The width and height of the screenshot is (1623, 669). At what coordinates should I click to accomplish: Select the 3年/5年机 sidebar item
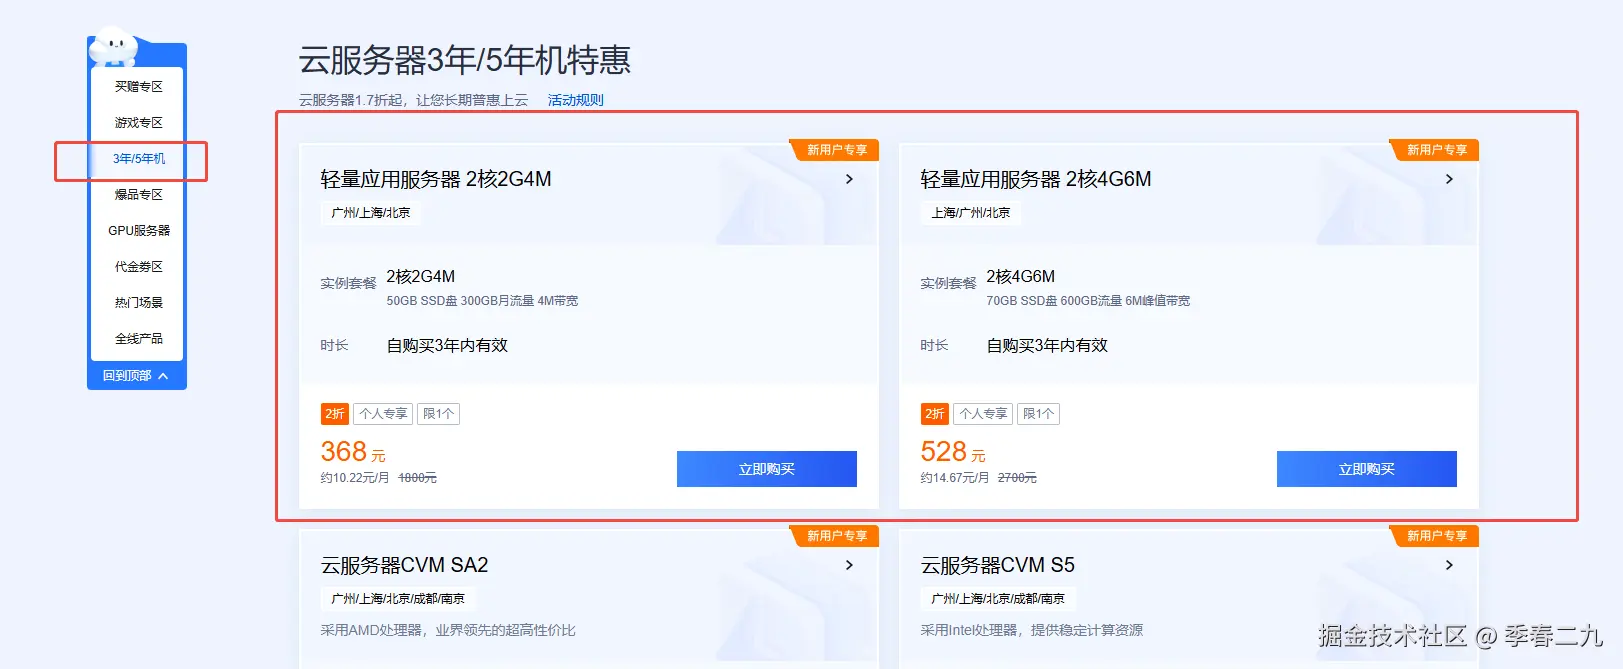[138, 159]
